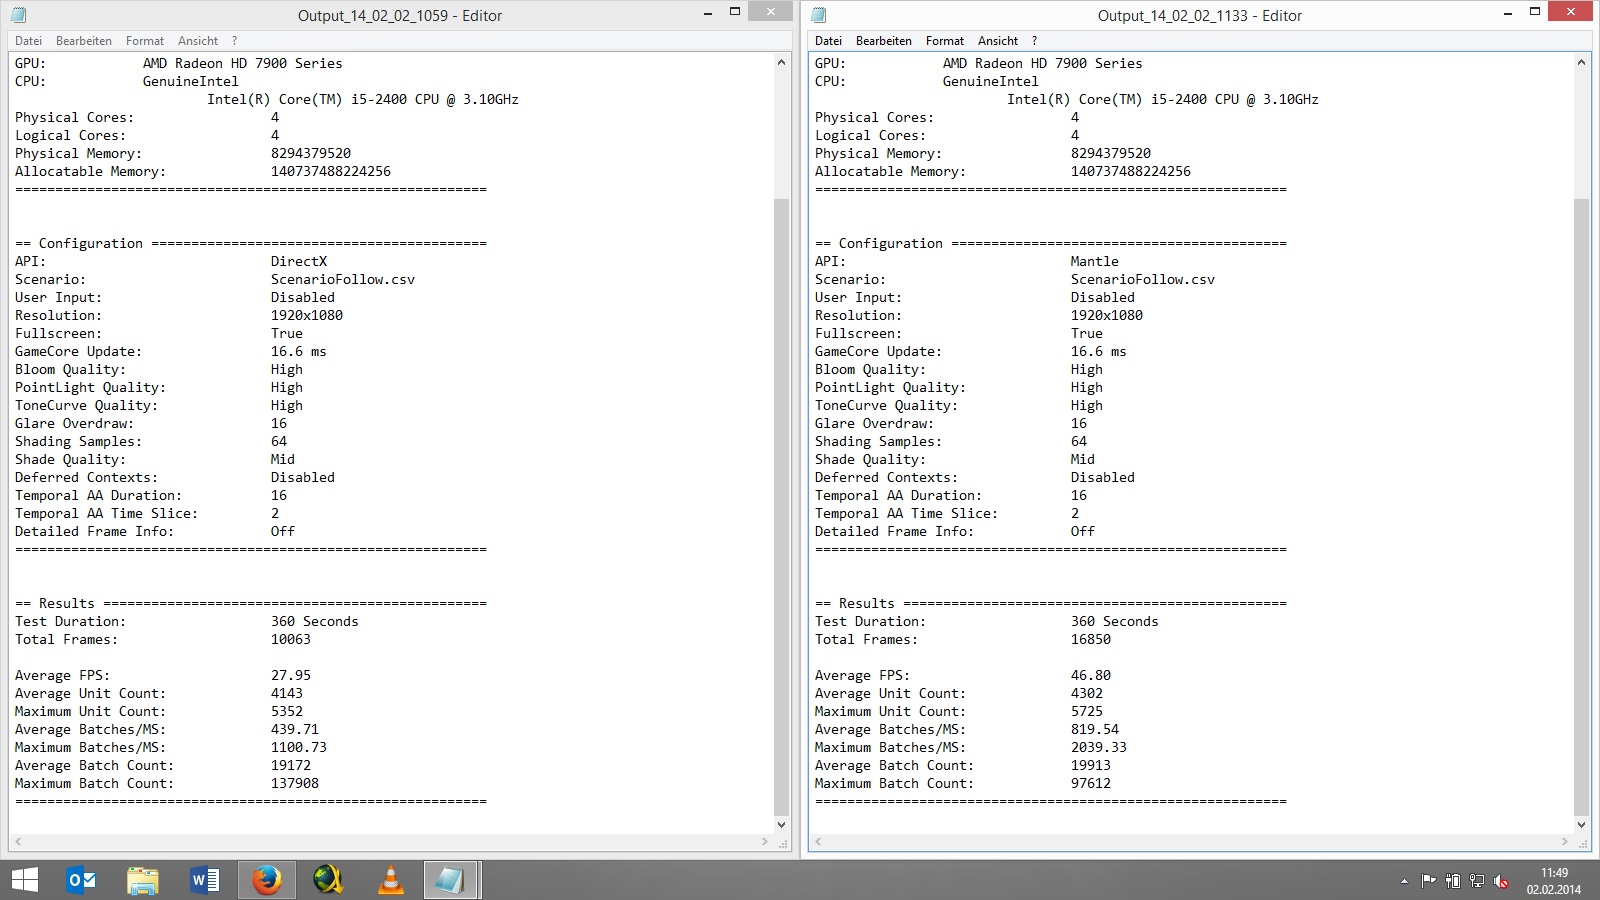Open Format menu in the 1059 editor
The height and width of the screenshot is (900, 1600).
[145, 41]
